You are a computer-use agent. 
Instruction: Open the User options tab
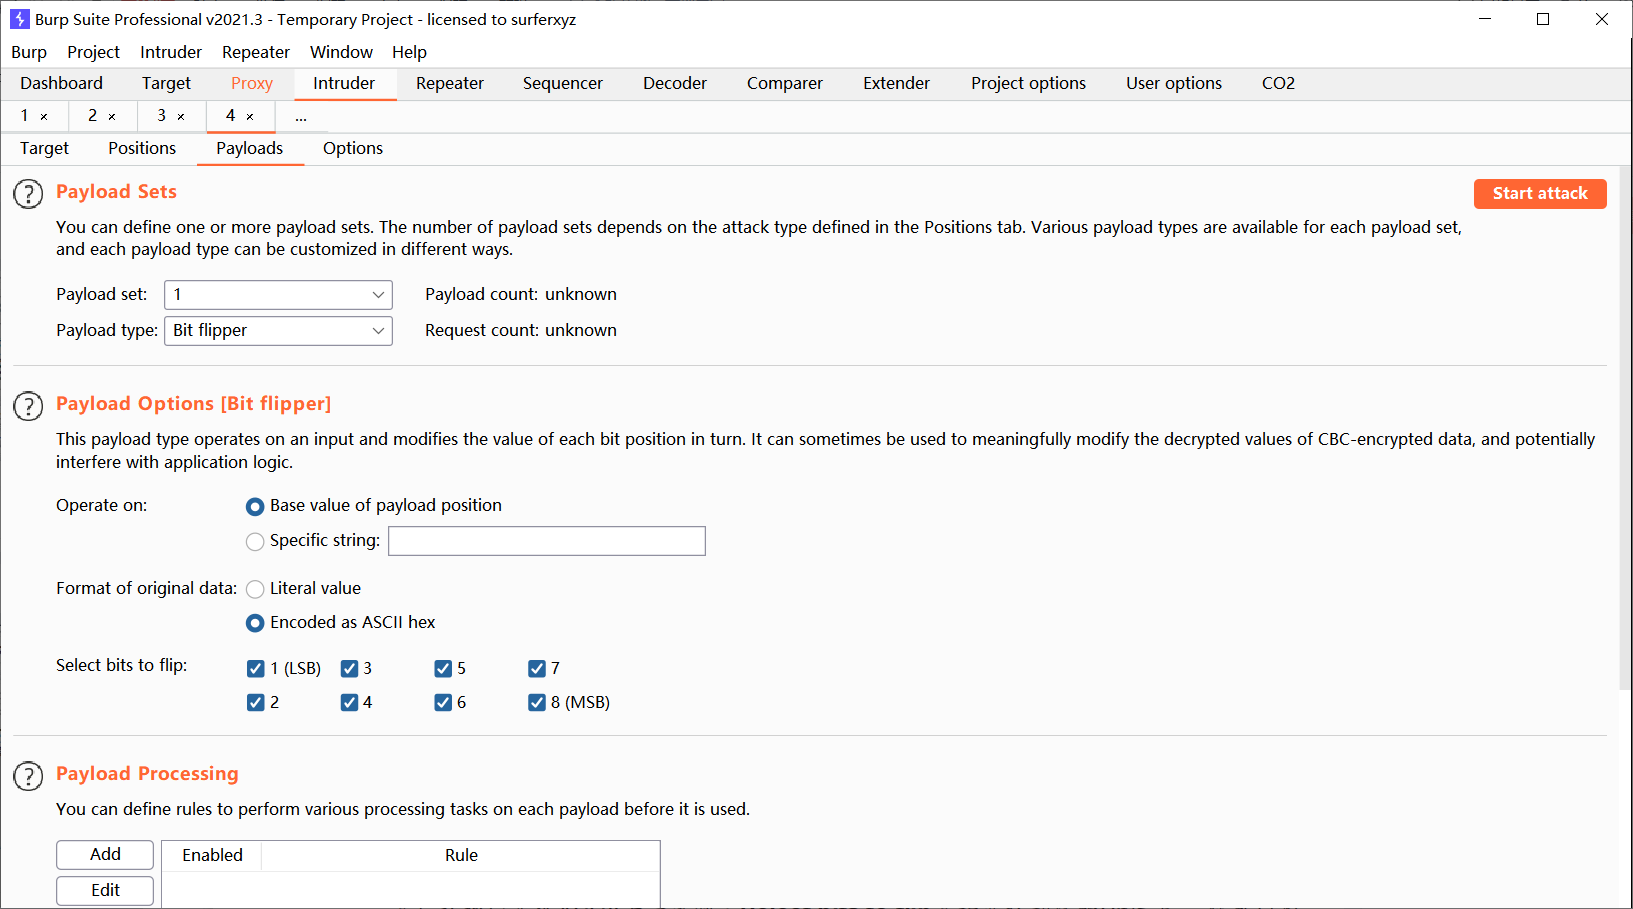[x=1174, y=84]
